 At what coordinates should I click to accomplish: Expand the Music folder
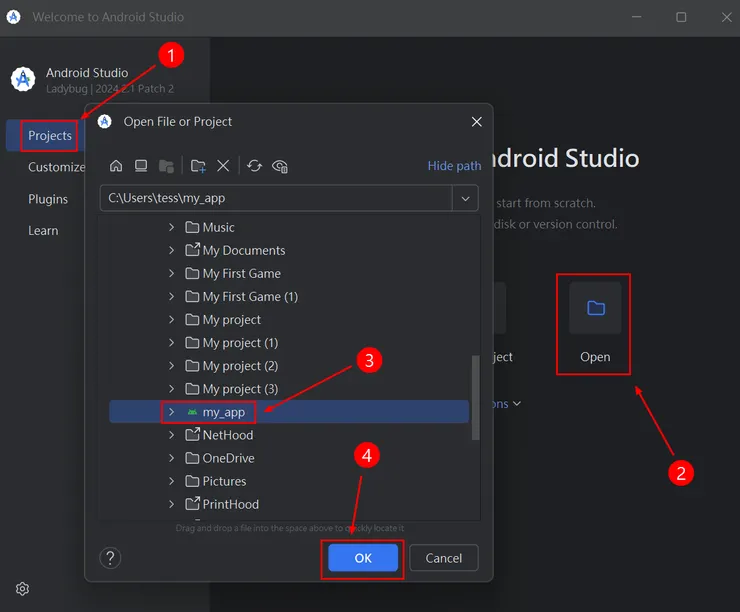coord(172,227)
